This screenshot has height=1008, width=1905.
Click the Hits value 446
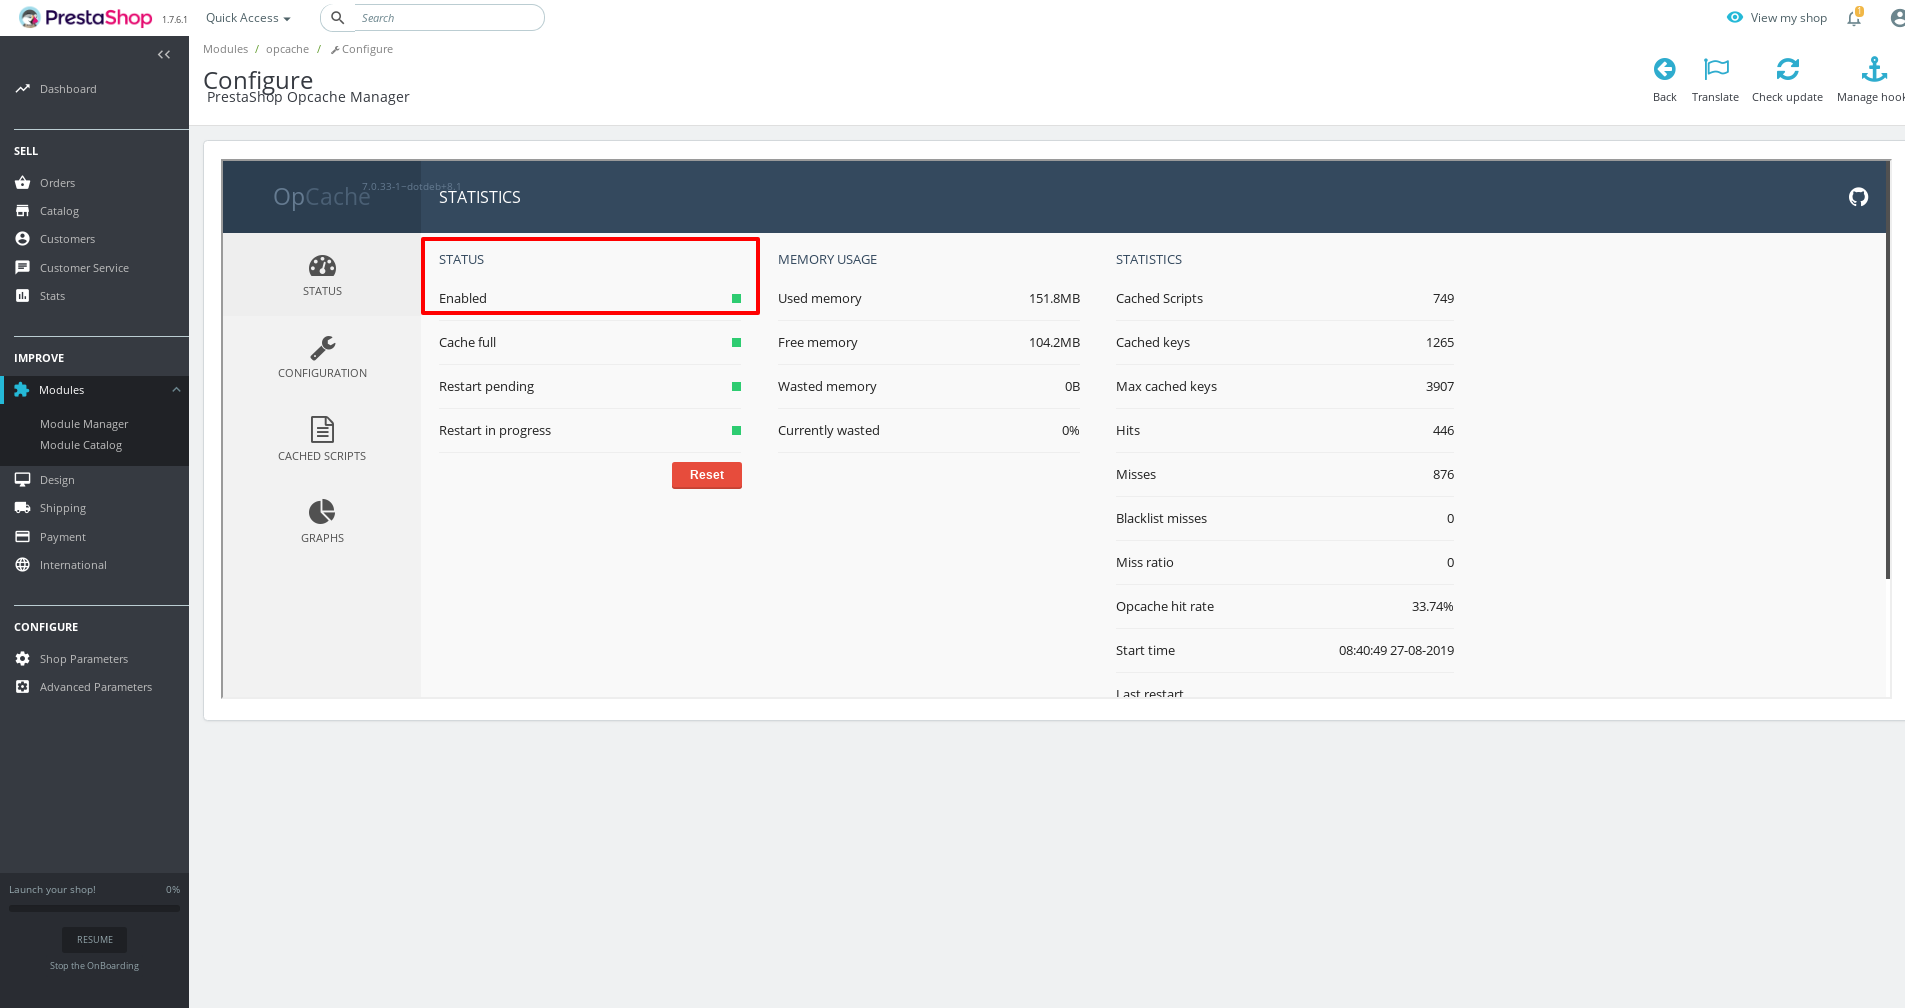[1443, 431]
